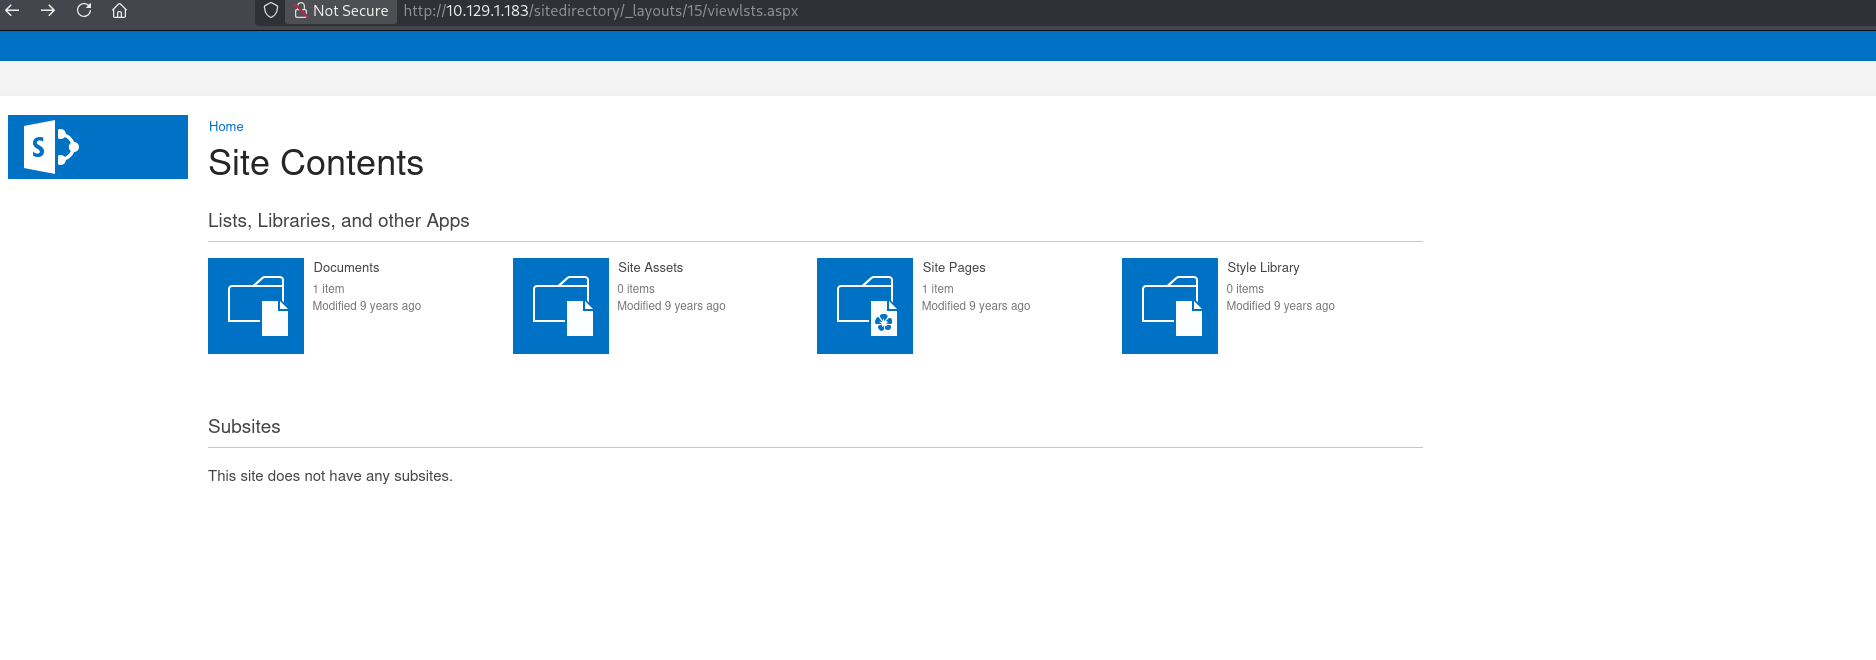Image resolution: width=1876 pixels, height=660 pixels.
Task: Open the Site Assets library tile icon
Action: [x=561, y=306]
